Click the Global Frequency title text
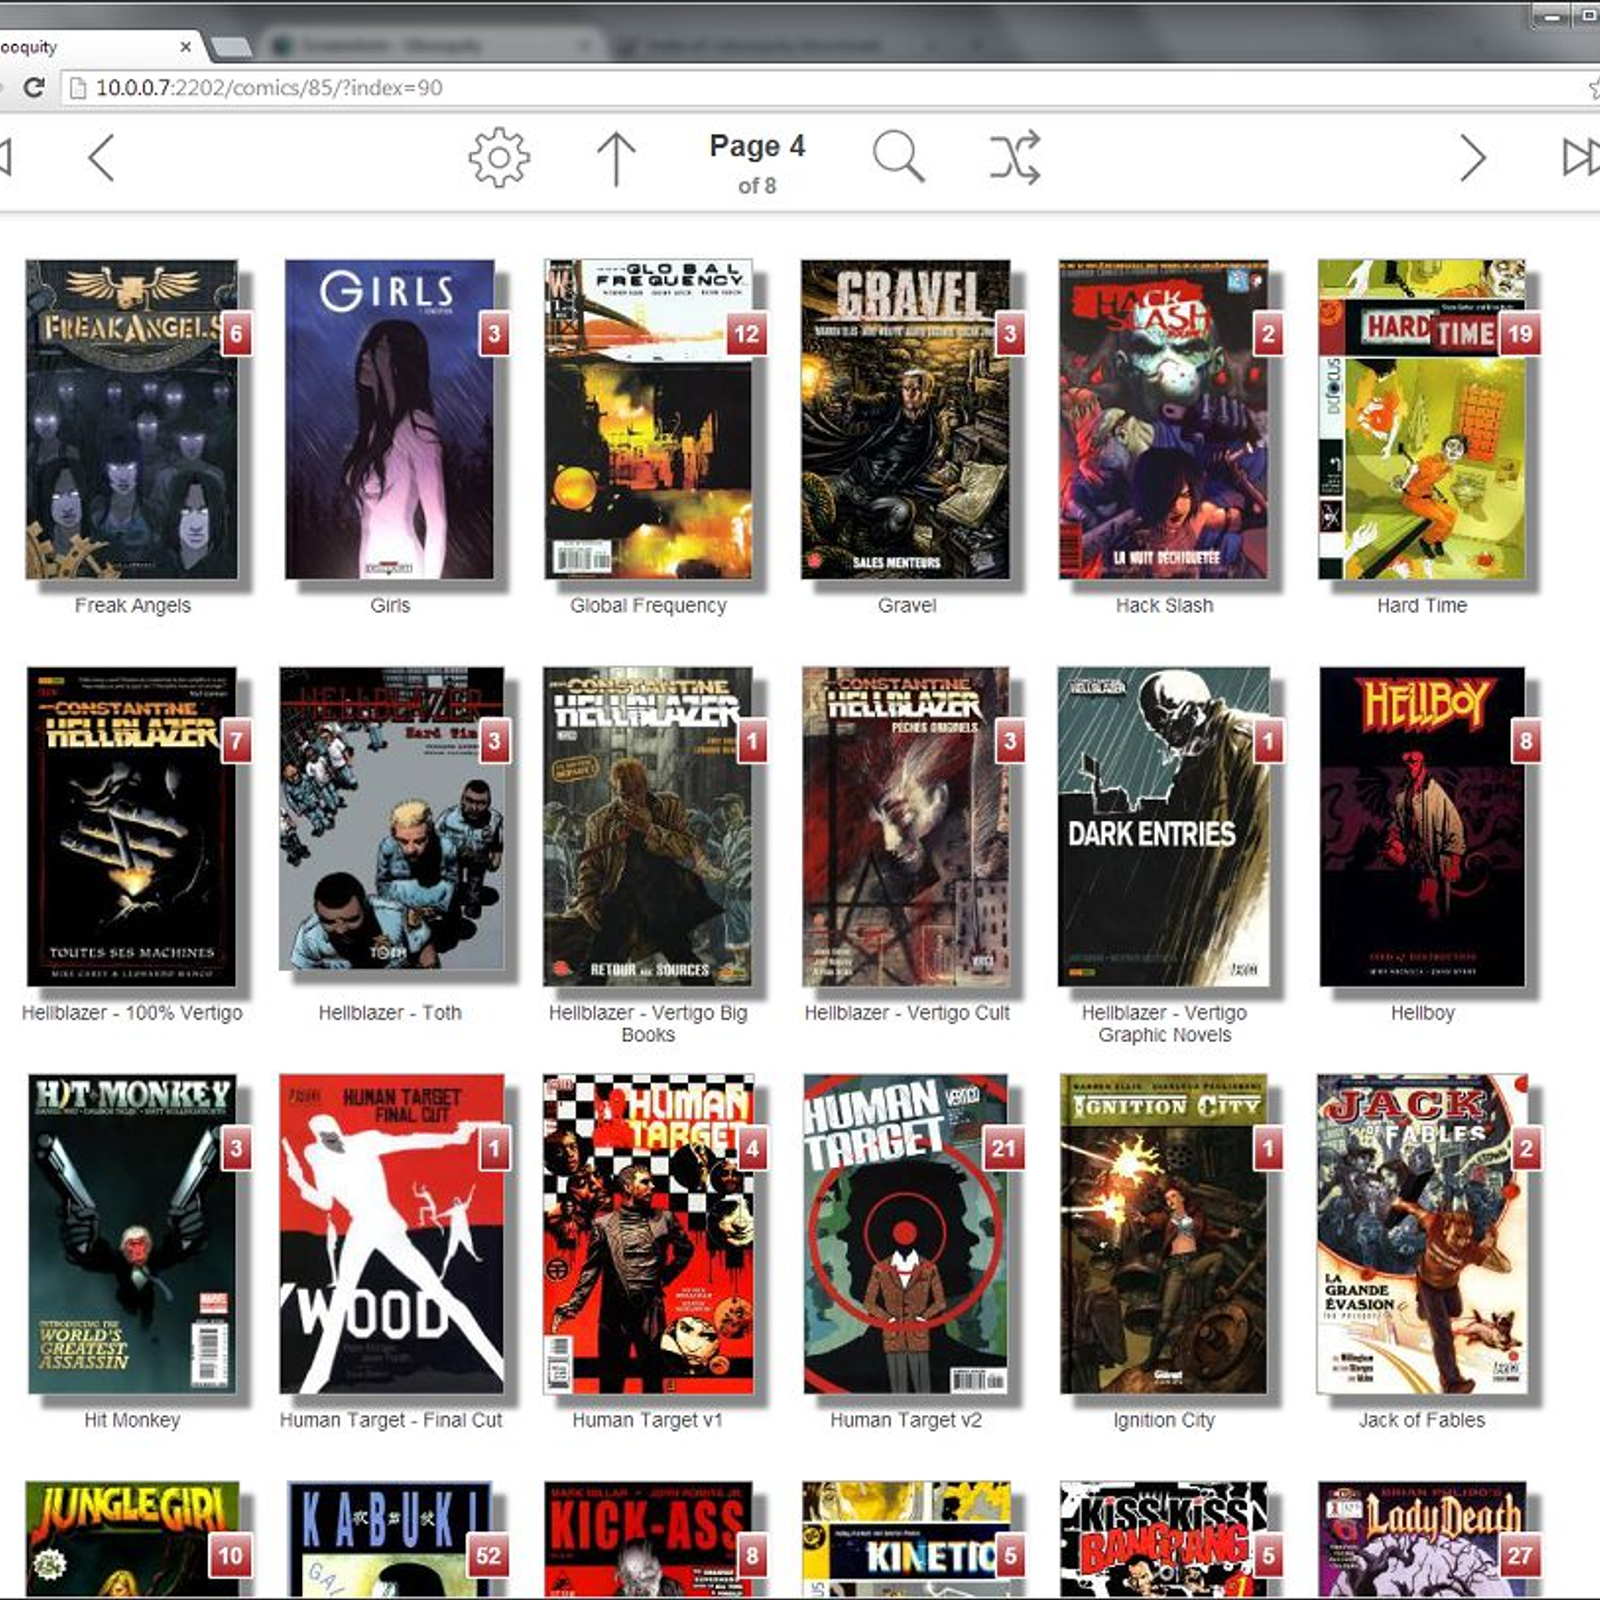The height and width of the screenshot is (1600, 1600). tap(648, 606)
